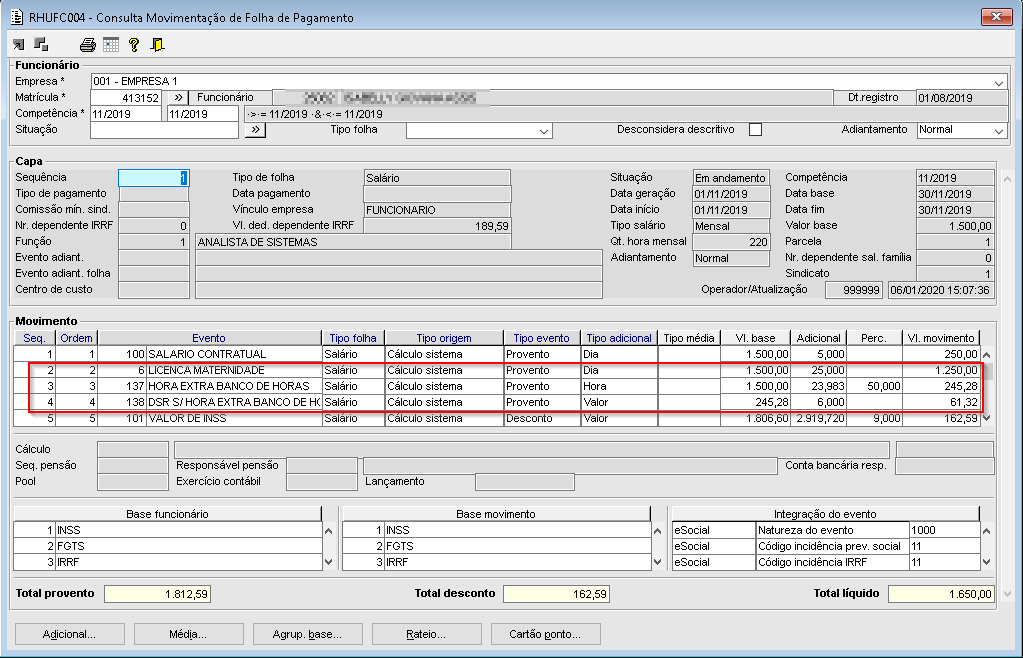This screenshot has width=1023, height=658.
Task: Click the Adicional... button
Action: click(x=69, y=634)
